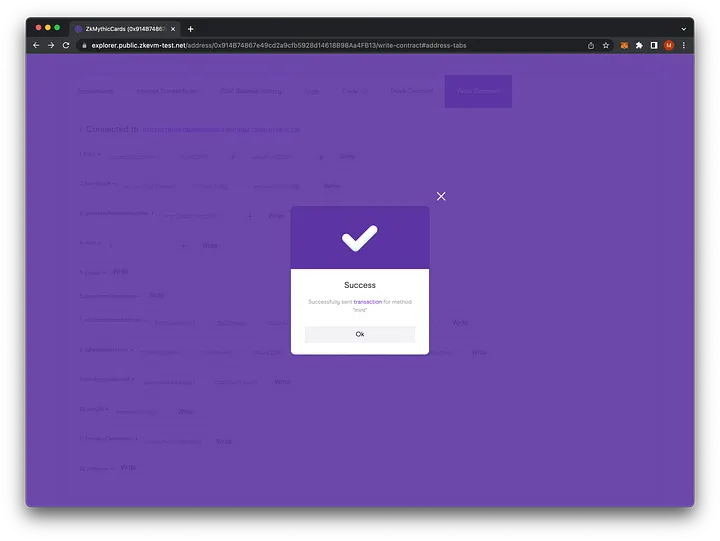Open the MetaMask fox extension
Image resolution: width=720 pixels, height=541 pixels.
point(625,45)
